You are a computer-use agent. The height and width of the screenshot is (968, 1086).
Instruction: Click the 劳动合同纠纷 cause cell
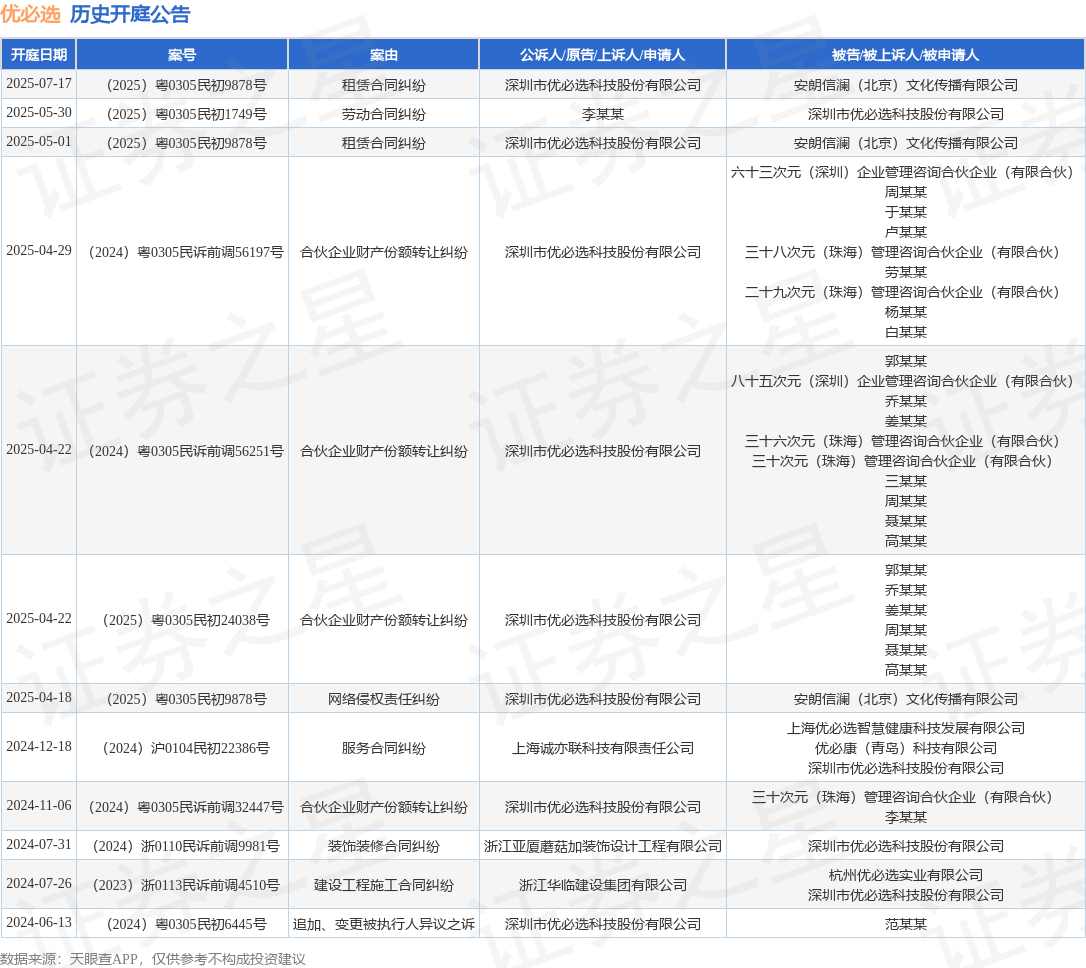pyautogui.click(x=384, y=114)
